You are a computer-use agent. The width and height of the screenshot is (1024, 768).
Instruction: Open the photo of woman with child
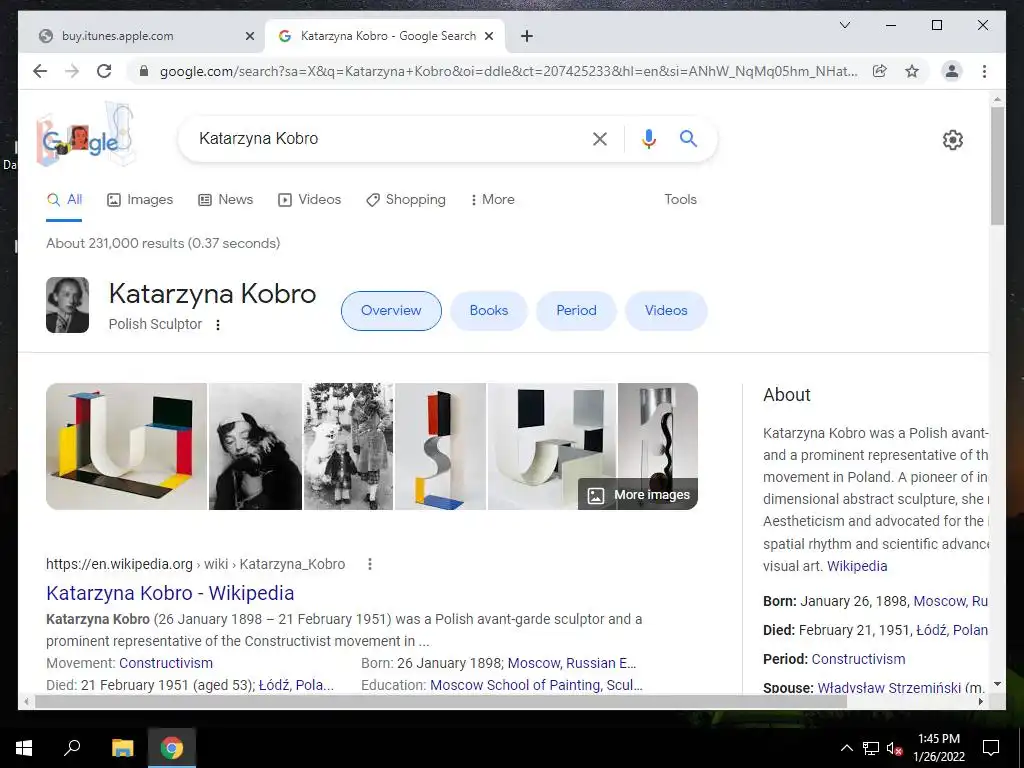pyautogui.click(x=349, y=446)
